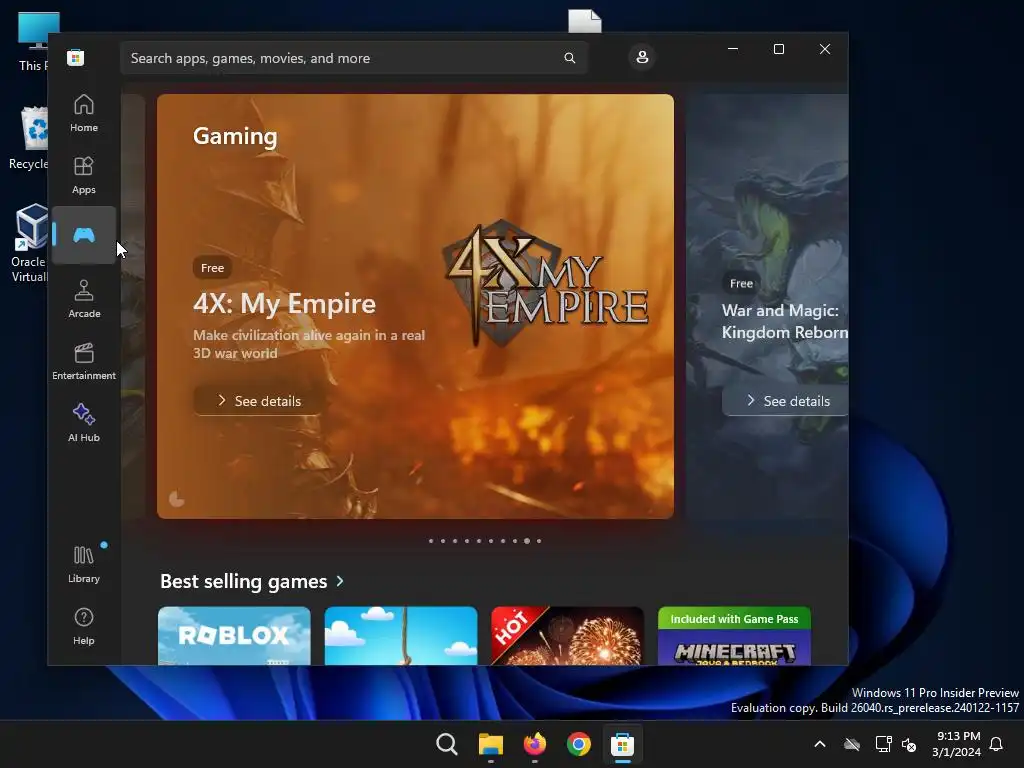Select the Recycle Bin desktop icon
Viewport: 1024px width, 768px height.
click(x=29, y=138)
